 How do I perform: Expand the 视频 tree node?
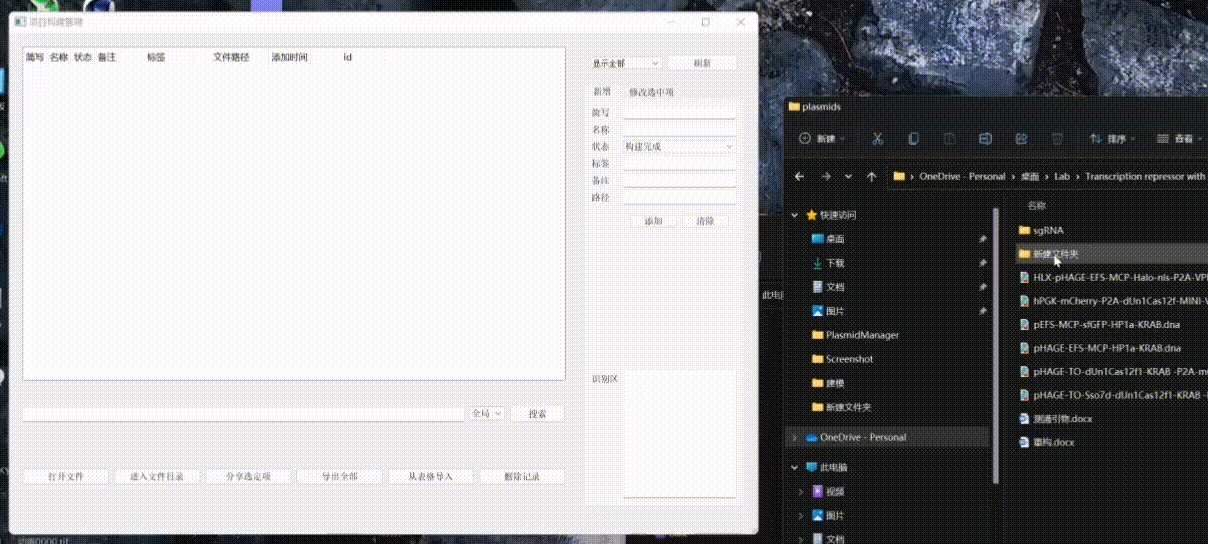pos(801,491)
